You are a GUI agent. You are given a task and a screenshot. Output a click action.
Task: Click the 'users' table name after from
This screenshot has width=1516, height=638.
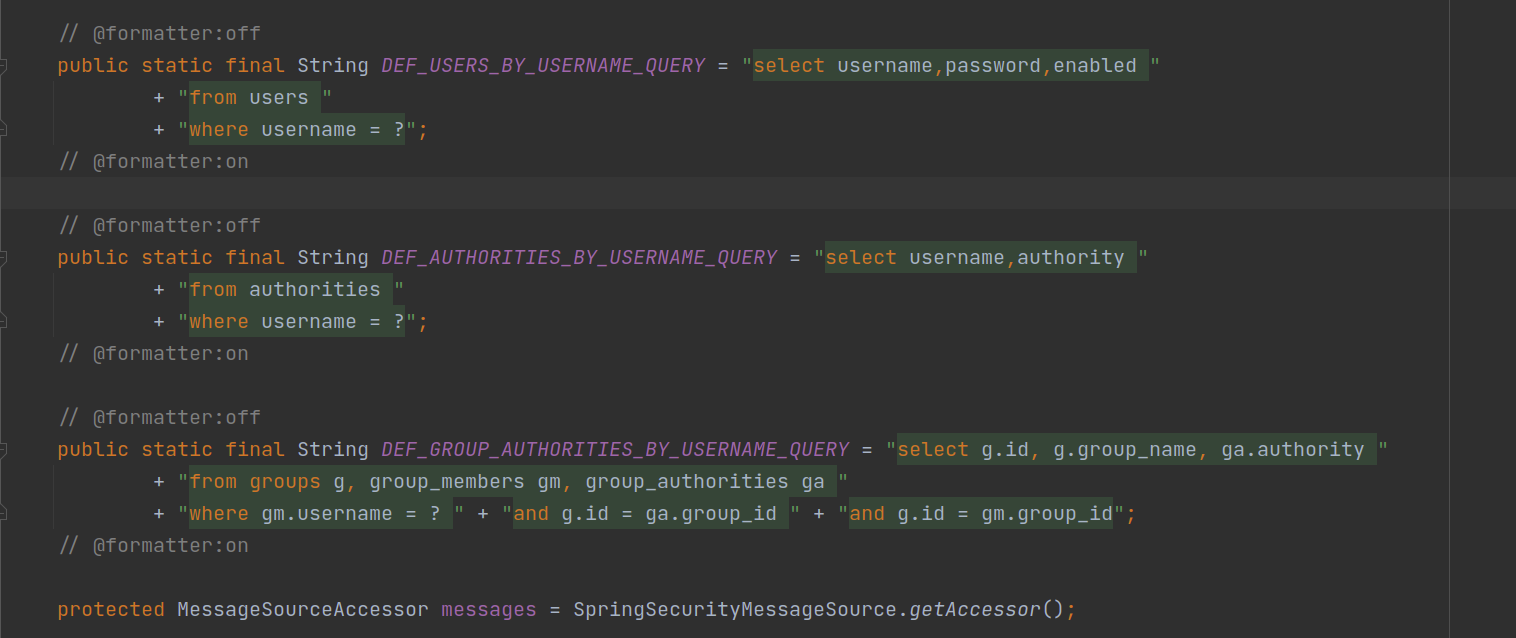pyautogui.click(x=279, y=98)
